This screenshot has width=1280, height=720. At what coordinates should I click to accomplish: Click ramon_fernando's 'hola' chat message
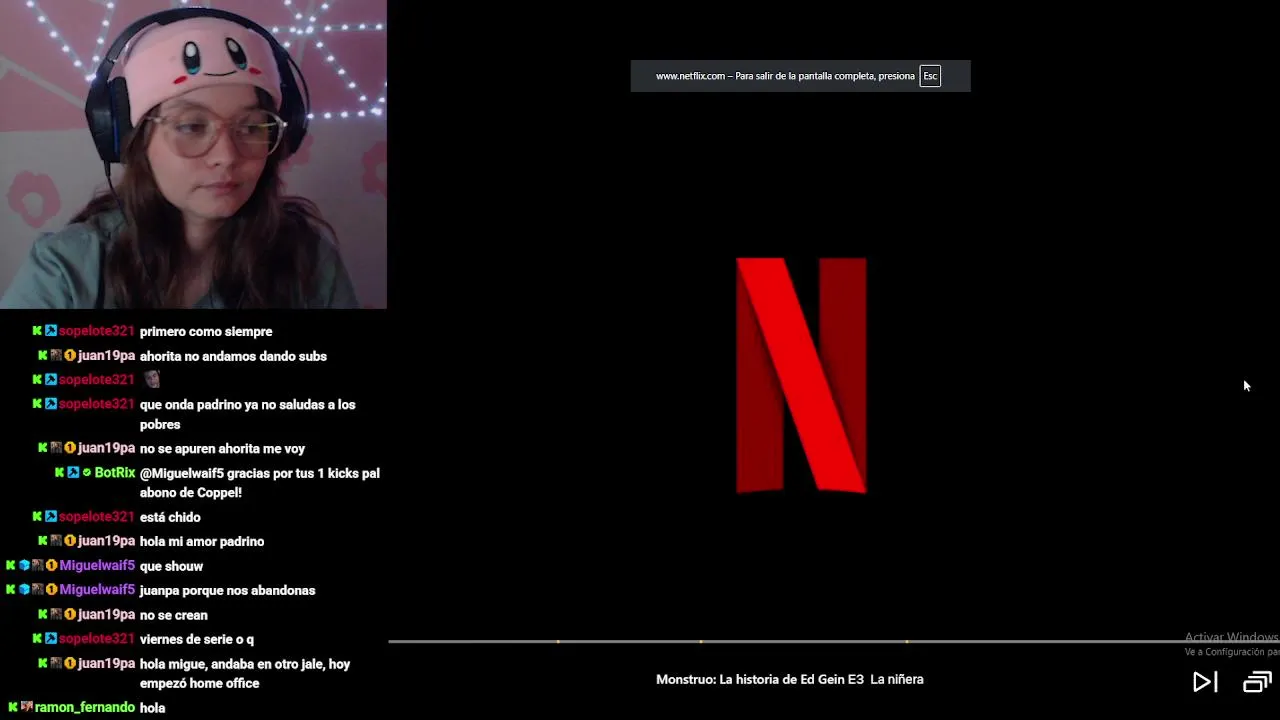coord(153,707)
